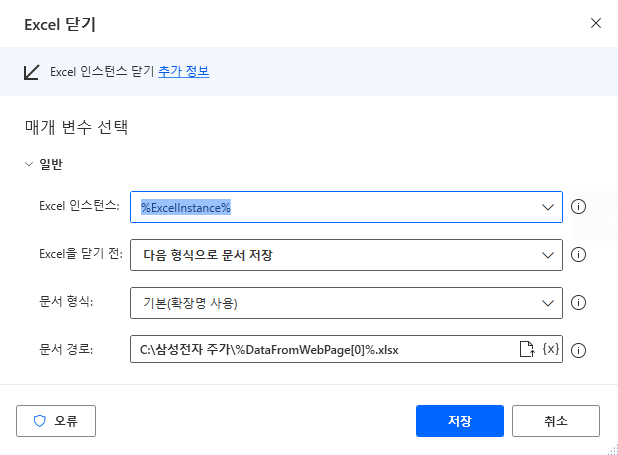Click the 매개 변수 선택 heading

(x=76, y=127)
